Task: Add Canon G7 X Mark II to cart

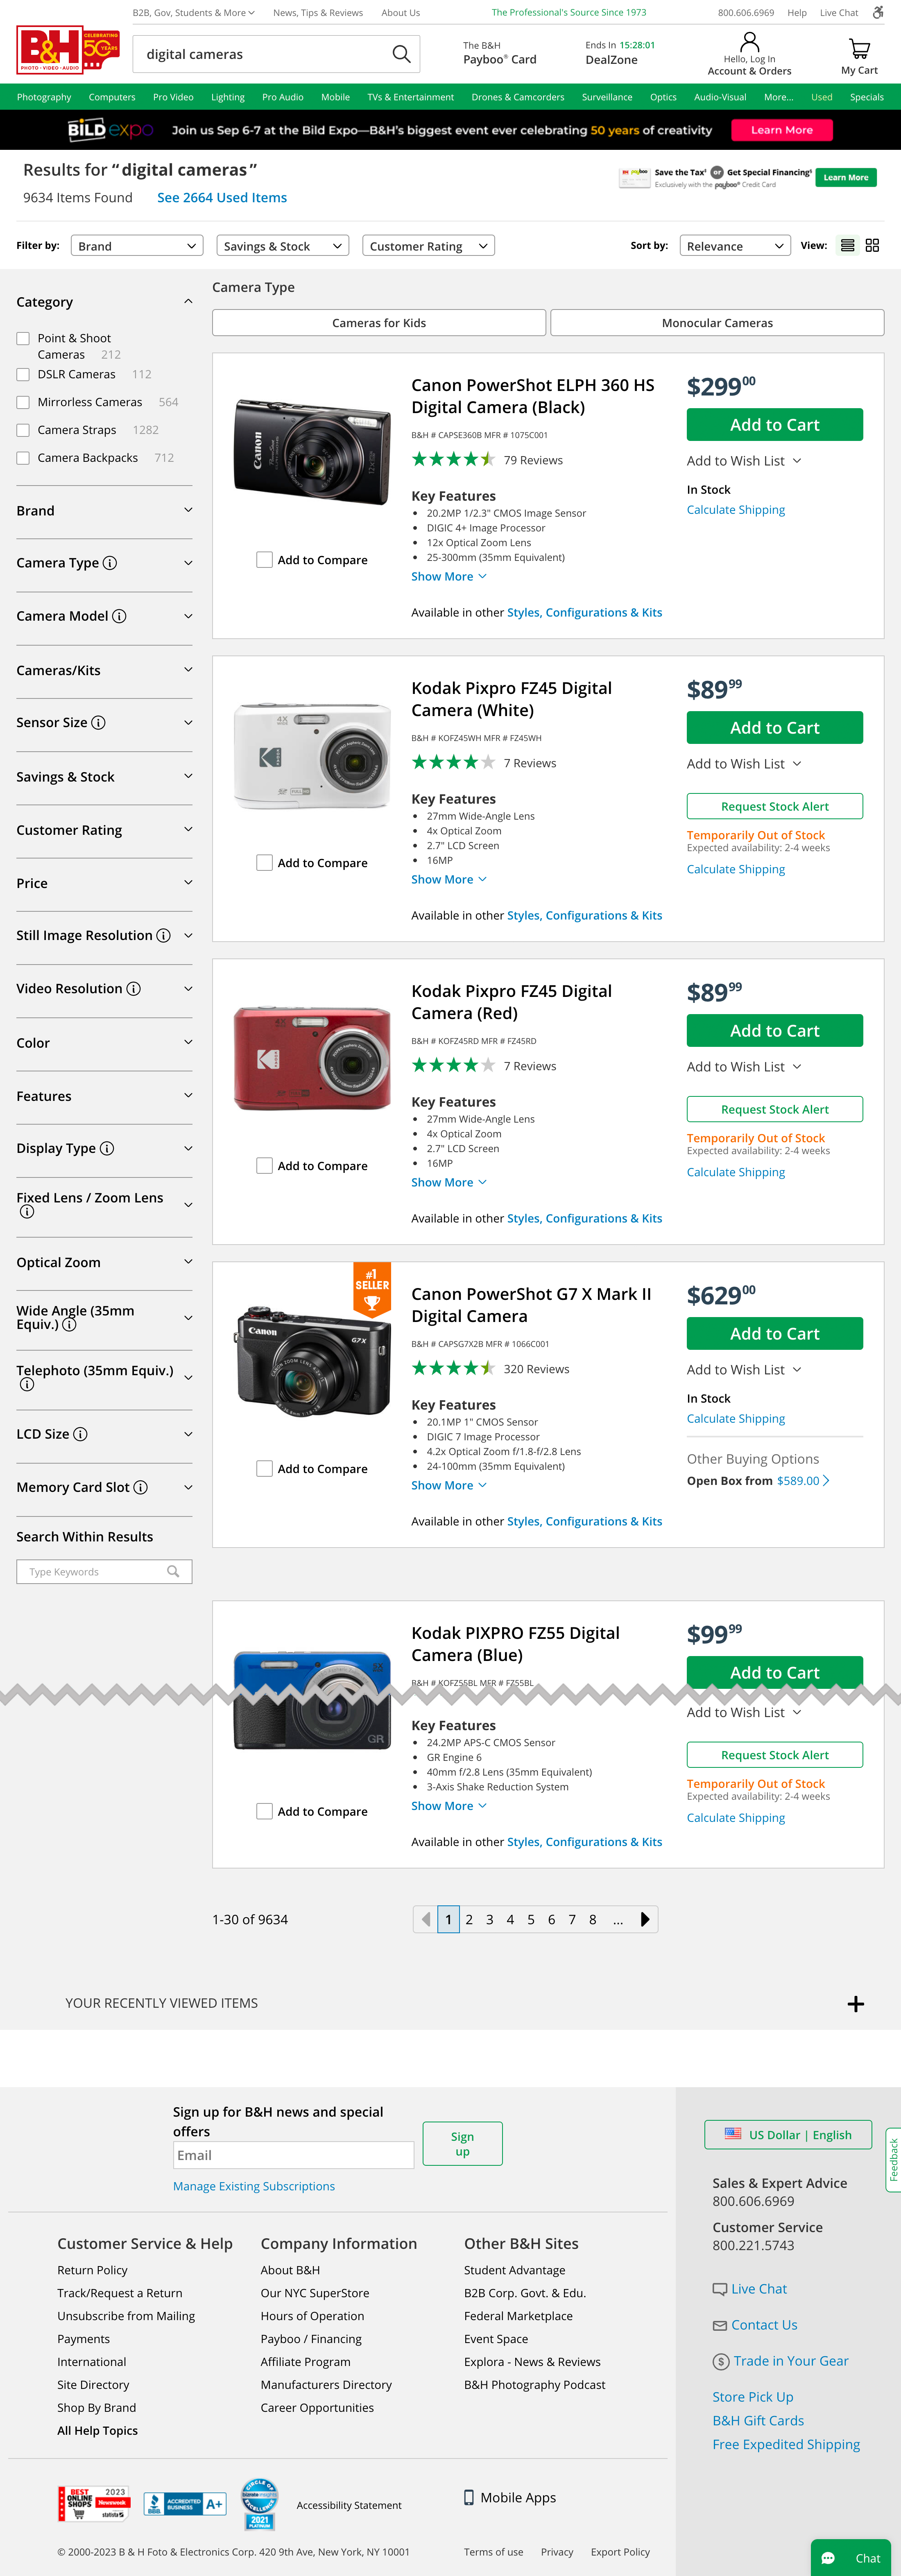Action: pyautogui.click(x=774, y=1333)
